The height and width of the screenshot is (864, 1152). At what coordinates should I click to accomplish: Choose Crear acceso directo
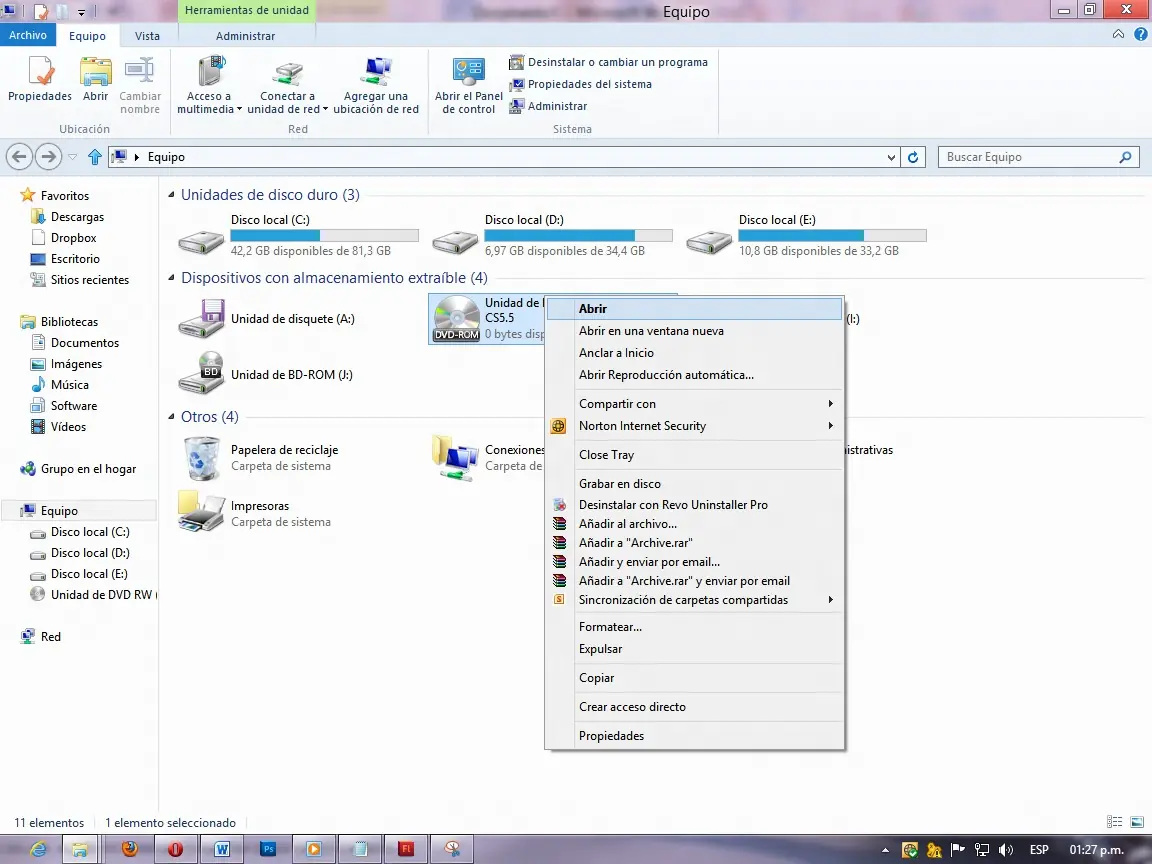694,707
